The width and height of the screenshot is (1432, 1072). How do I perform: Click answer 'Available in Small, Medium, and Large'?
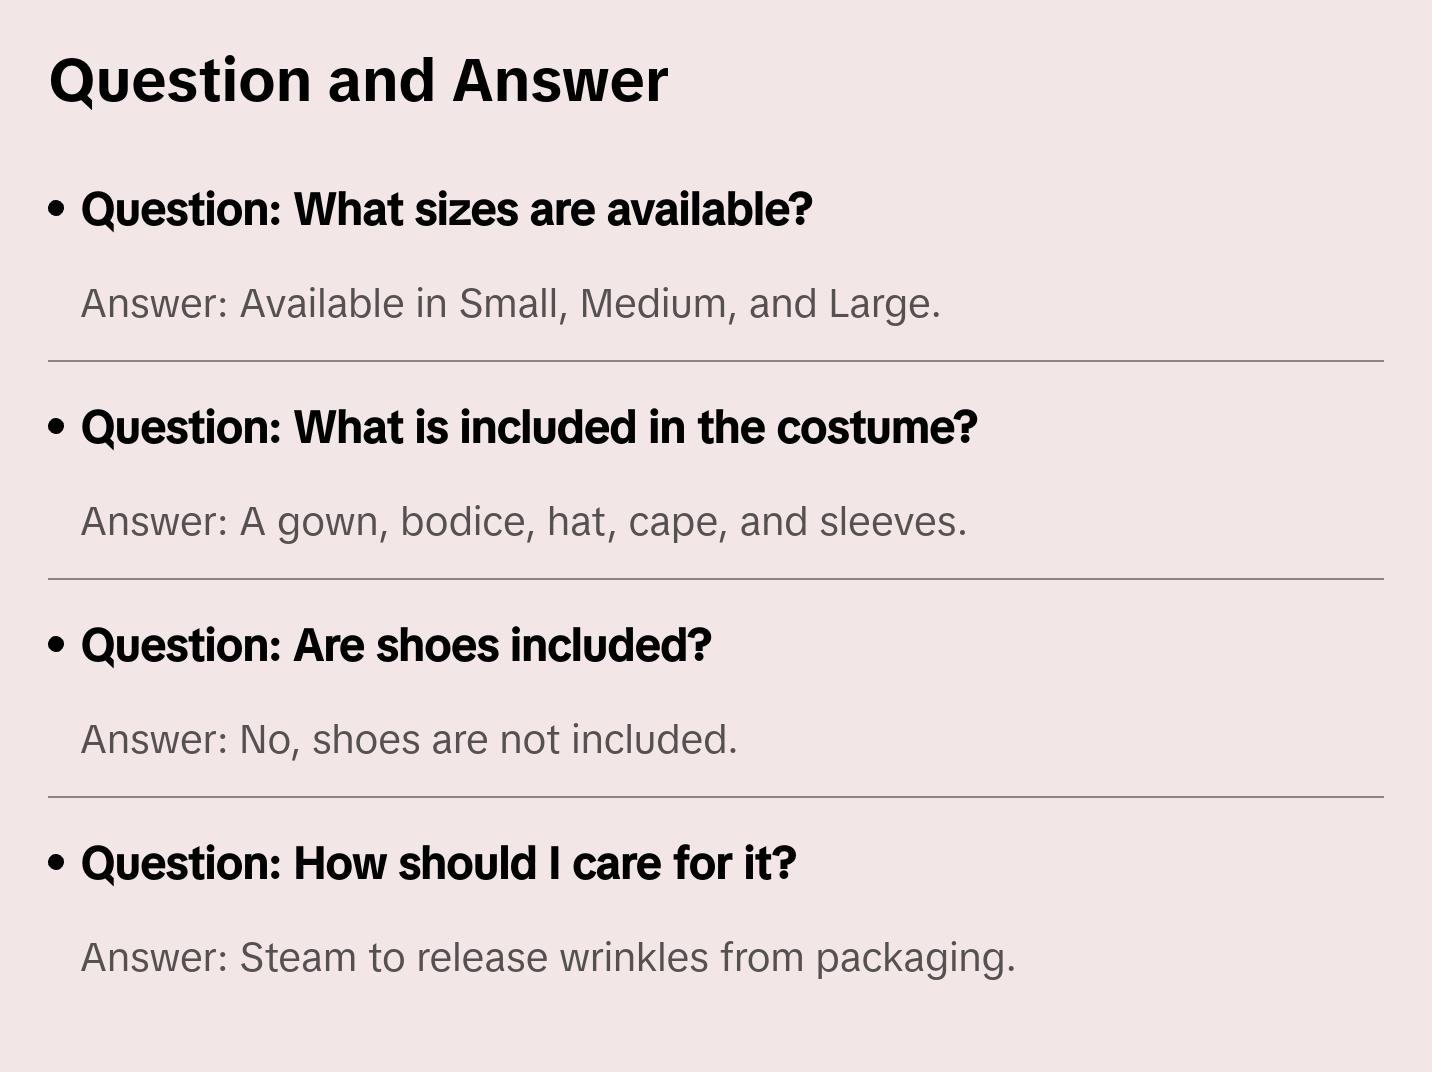click(510, 304)
